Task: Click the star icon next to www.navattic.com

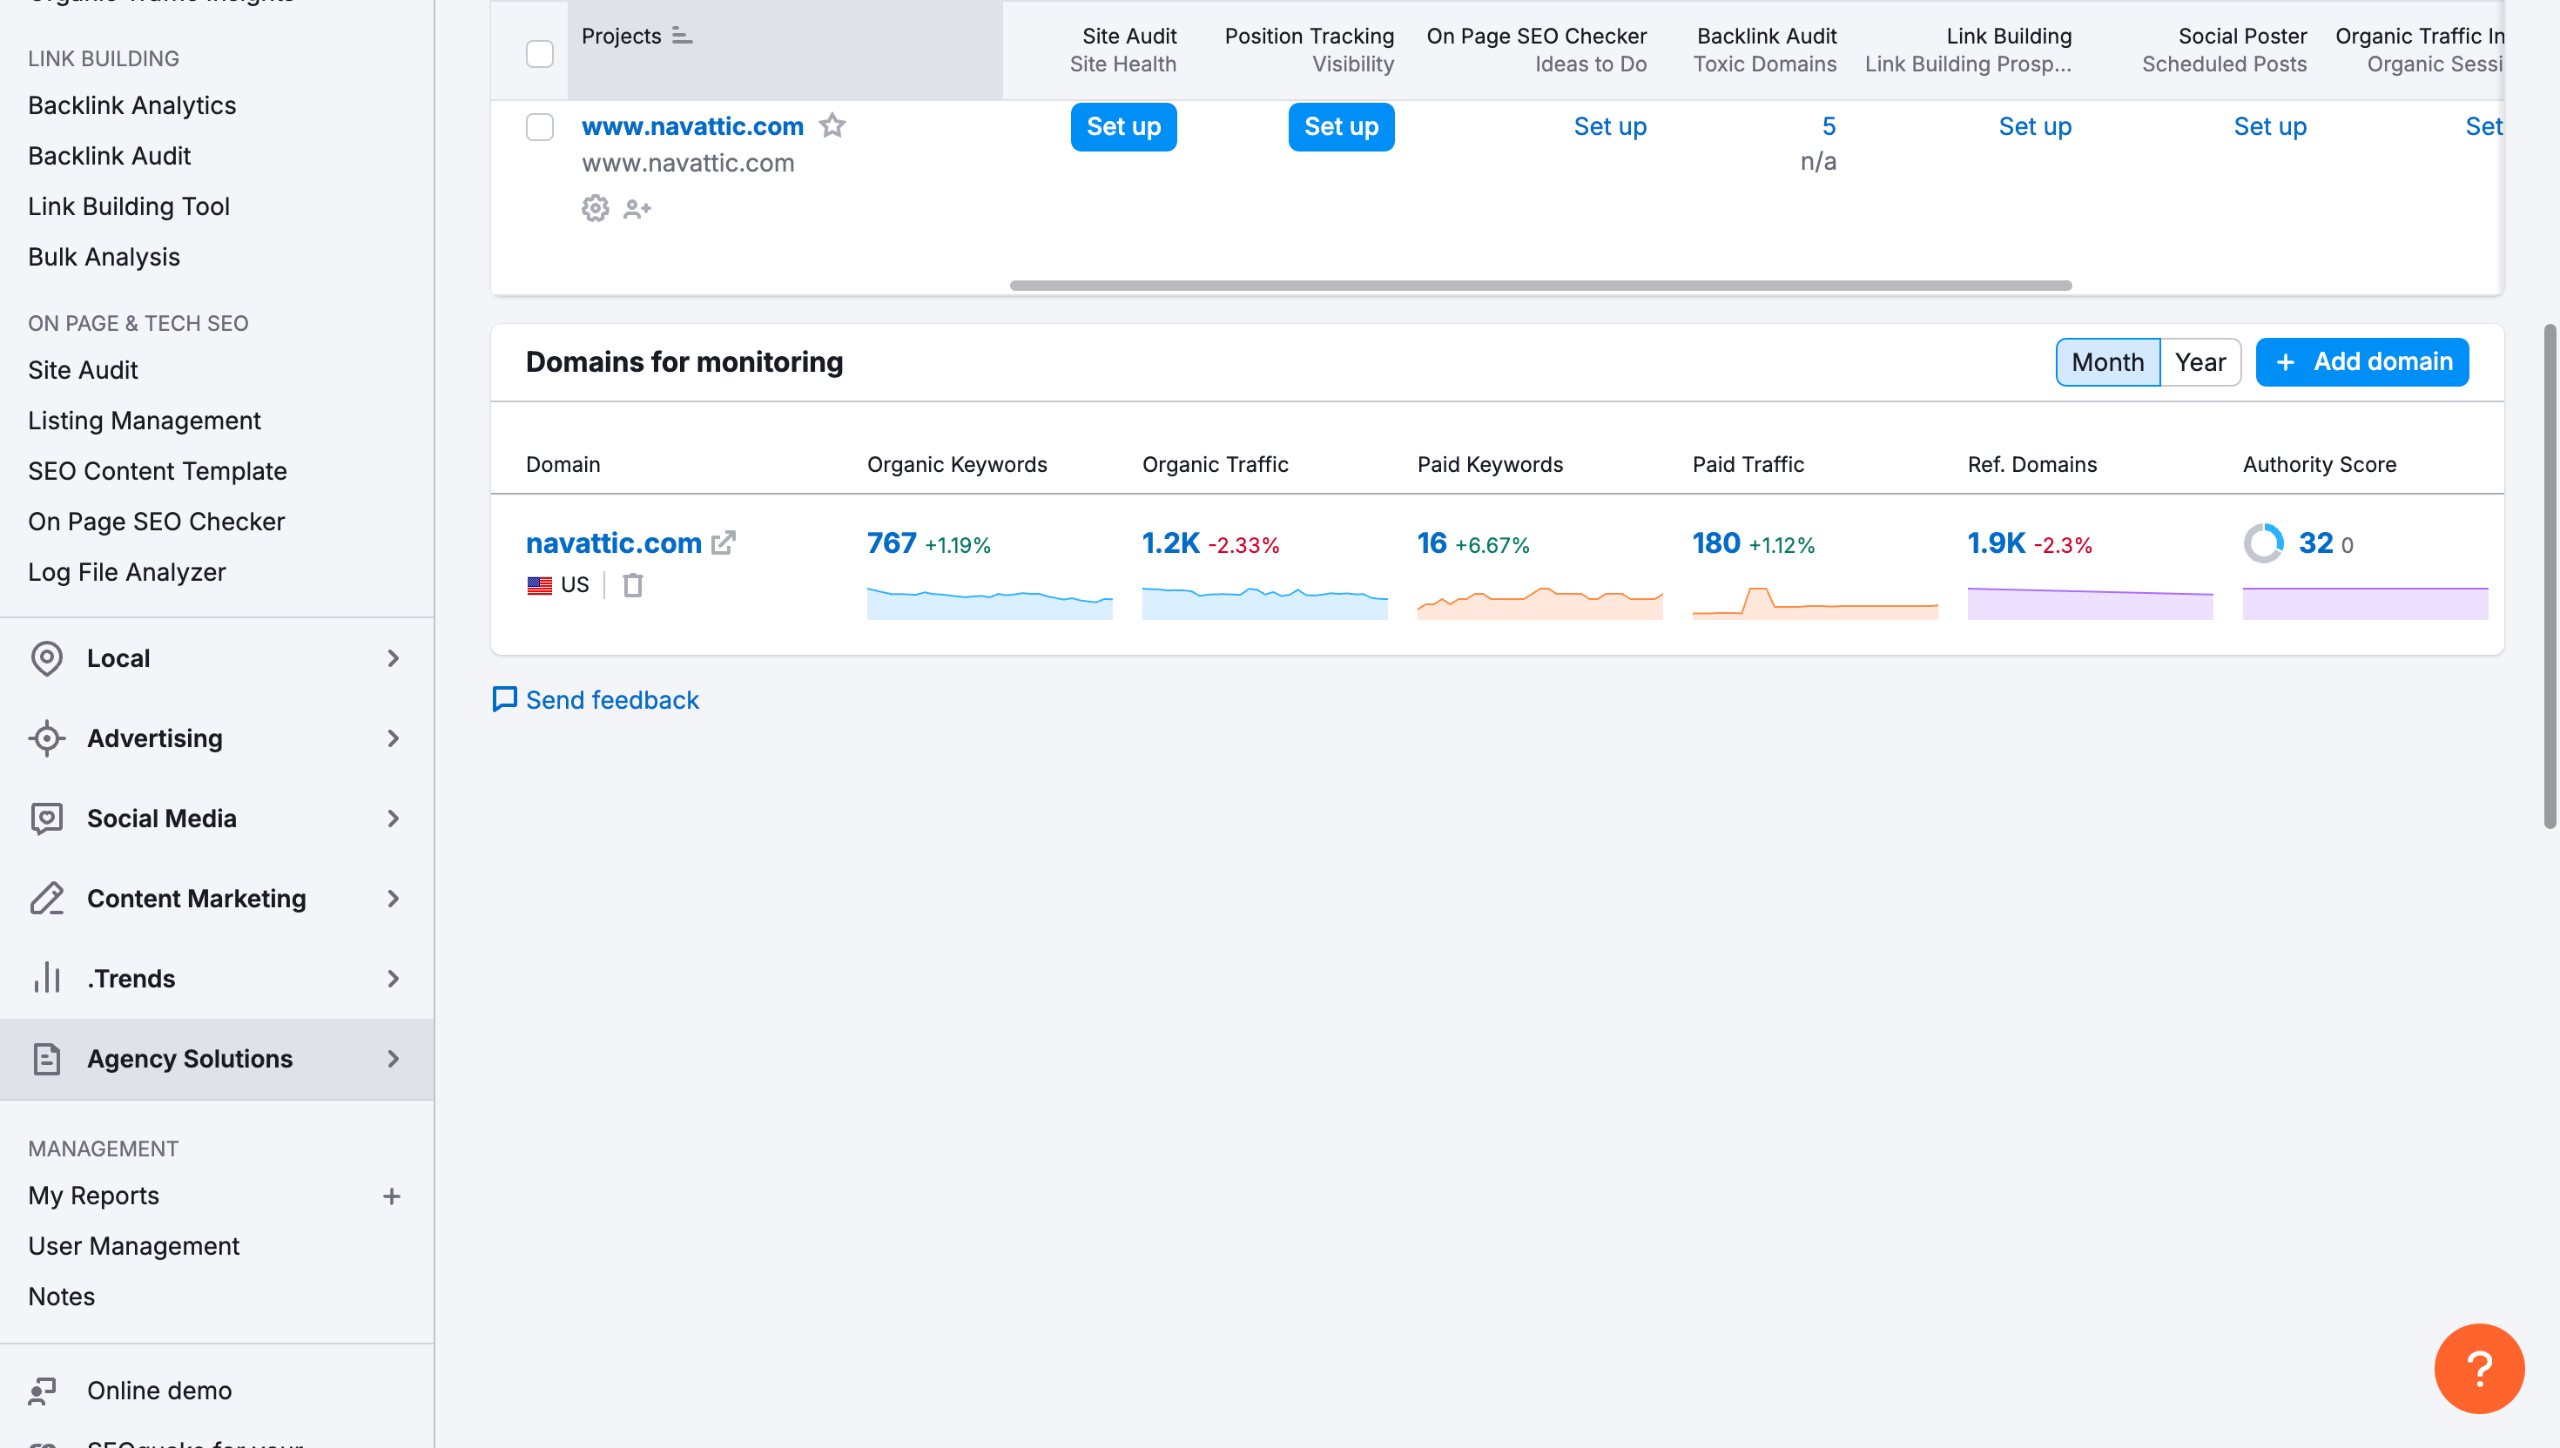Action: 832,126
